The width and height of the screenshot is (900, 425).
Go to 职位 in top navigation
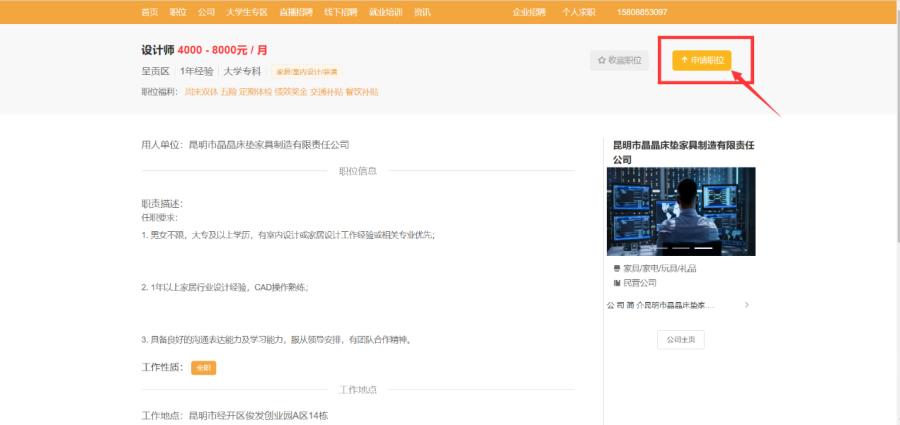click(x=177, y=12)
